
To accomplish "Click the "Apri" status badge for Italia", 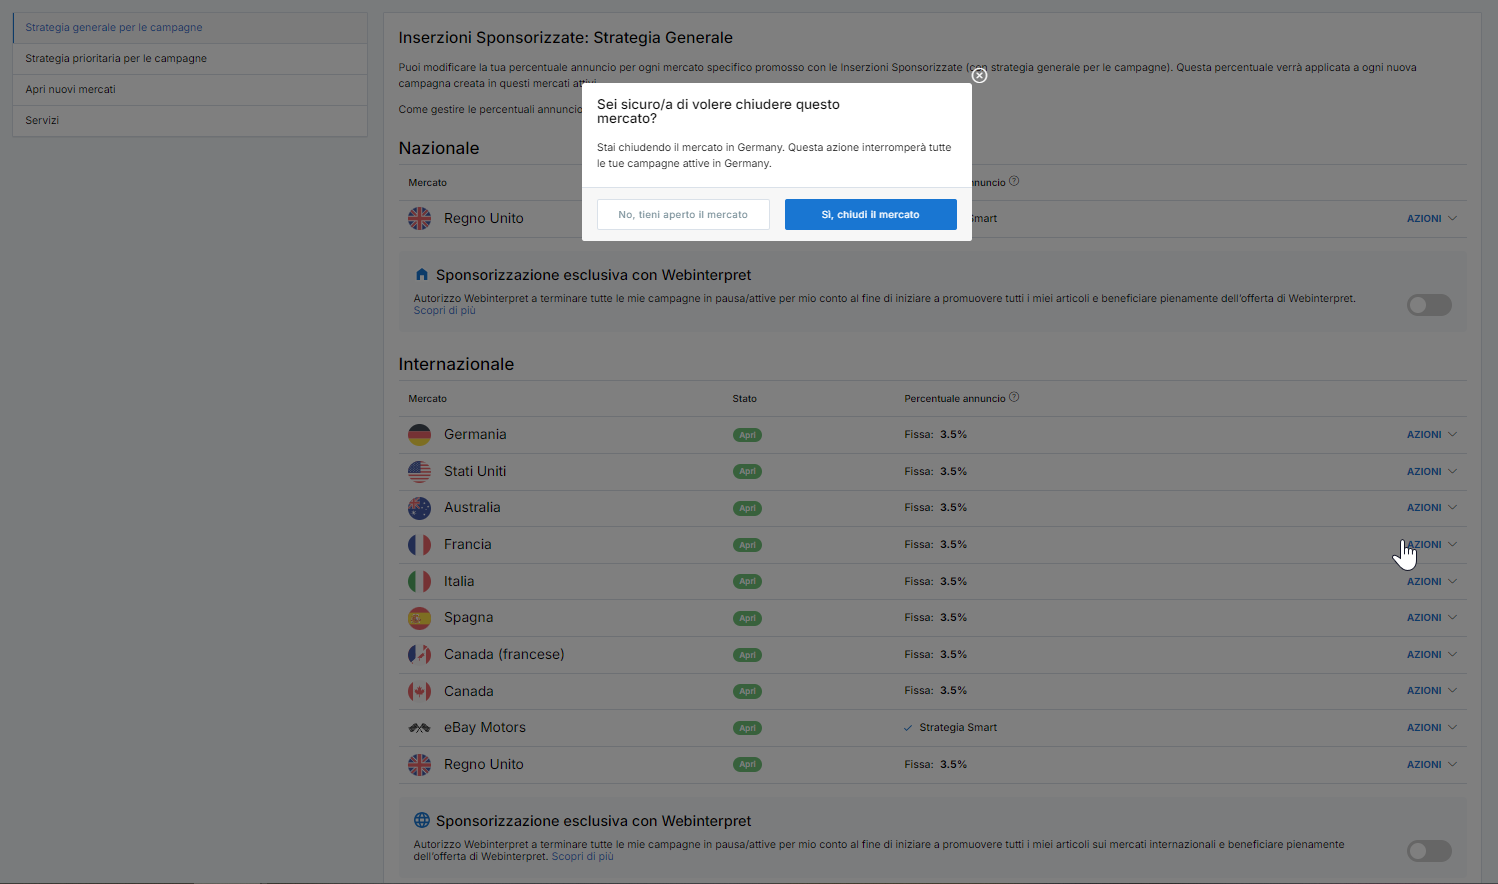I will pyautogui.click(x=747, y=581).
